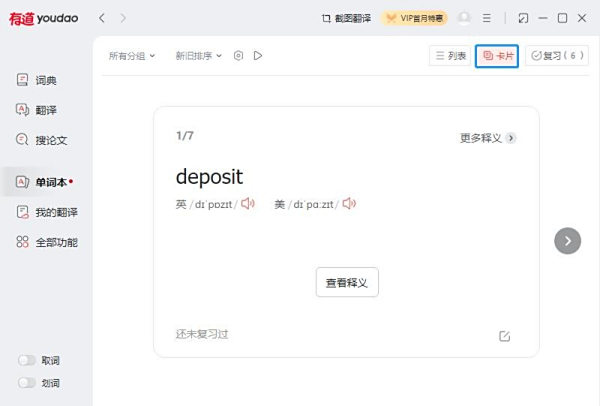The width and height of the screenshot is (600, 406).
Task: Open the hamburger main menu
Action: pos(487,18)
